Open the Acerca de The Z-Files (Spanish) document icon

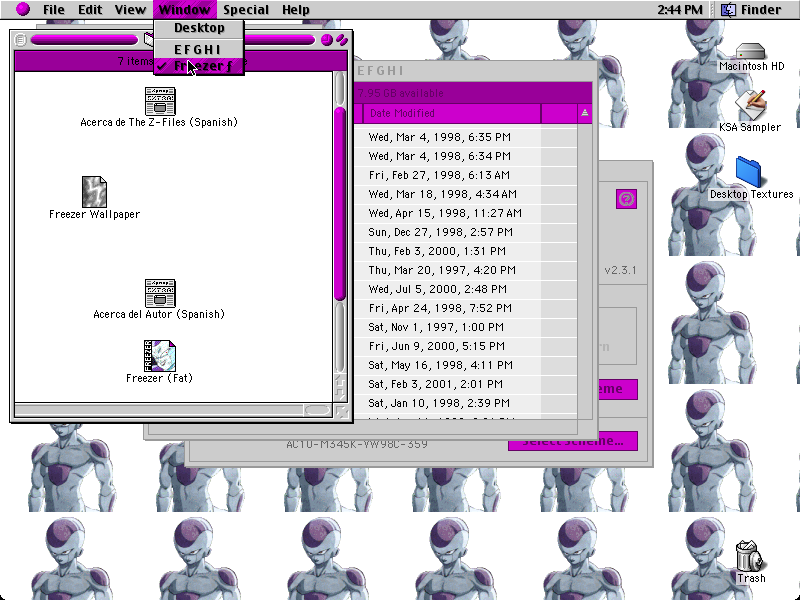point(160,101)
